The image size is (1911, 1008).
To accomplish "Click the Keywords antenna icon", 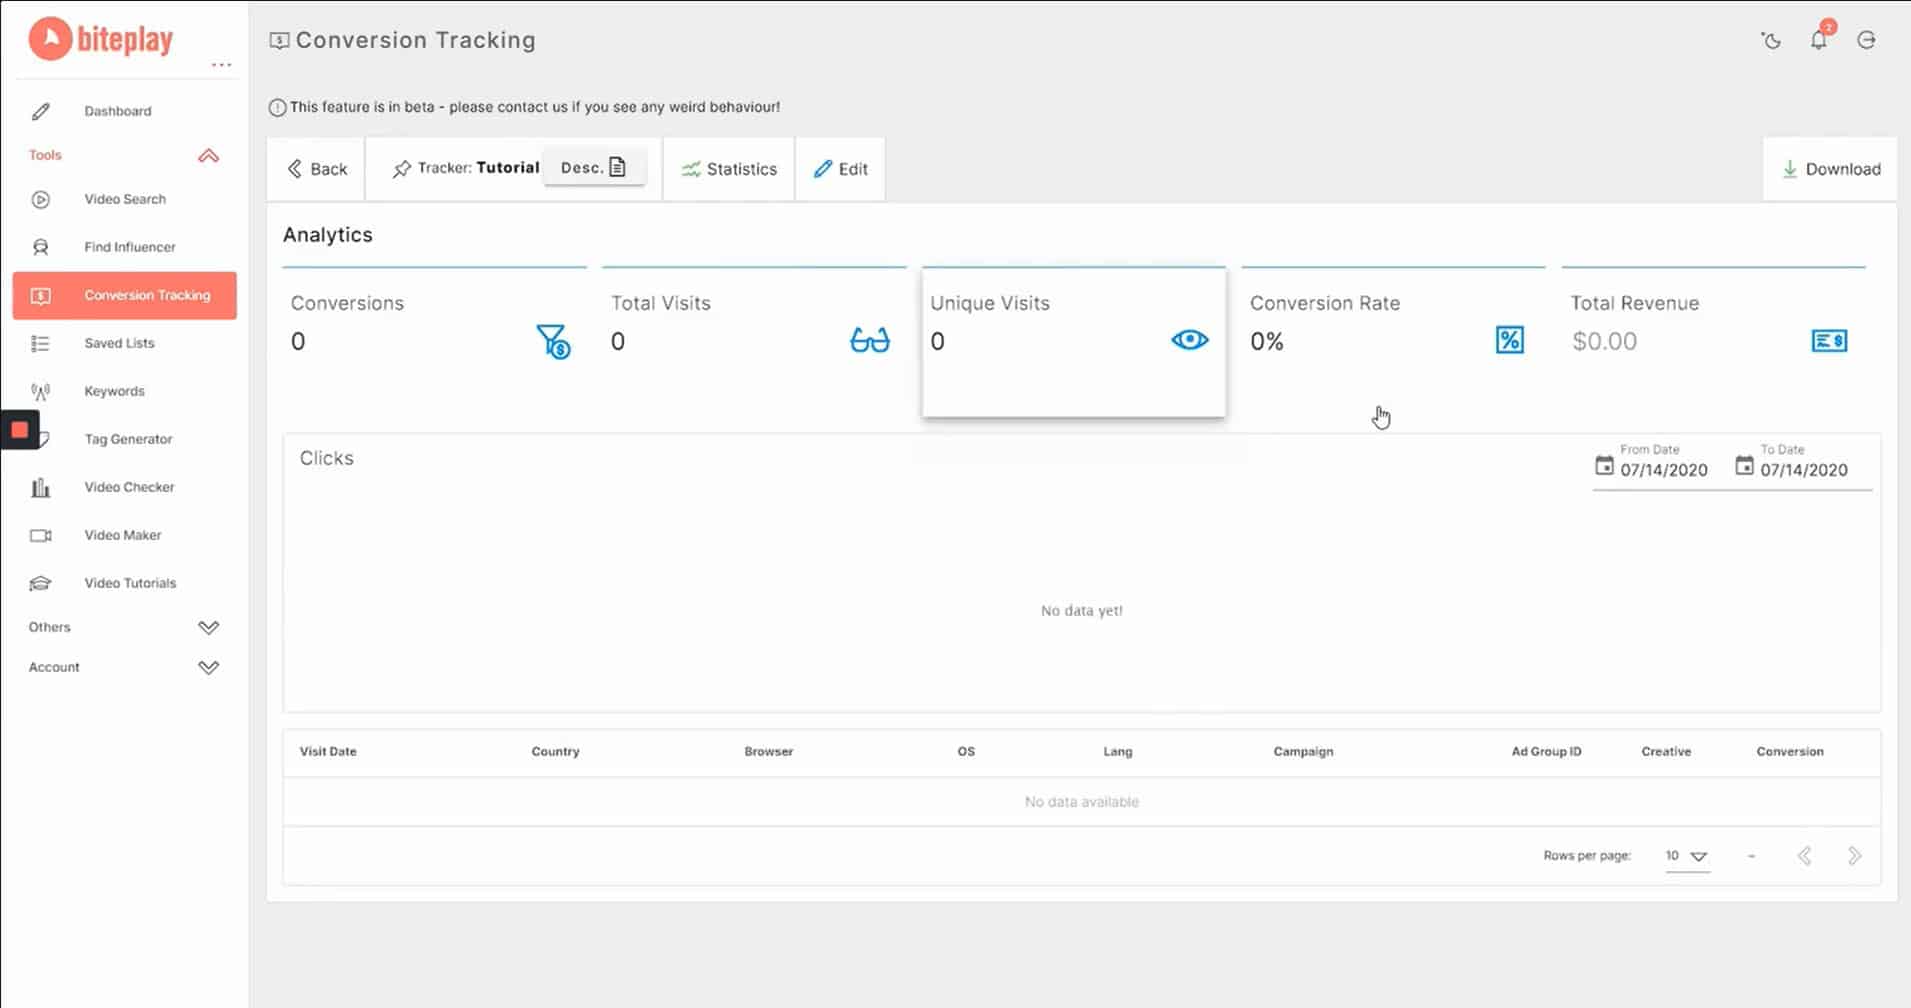I will point(40,391).
